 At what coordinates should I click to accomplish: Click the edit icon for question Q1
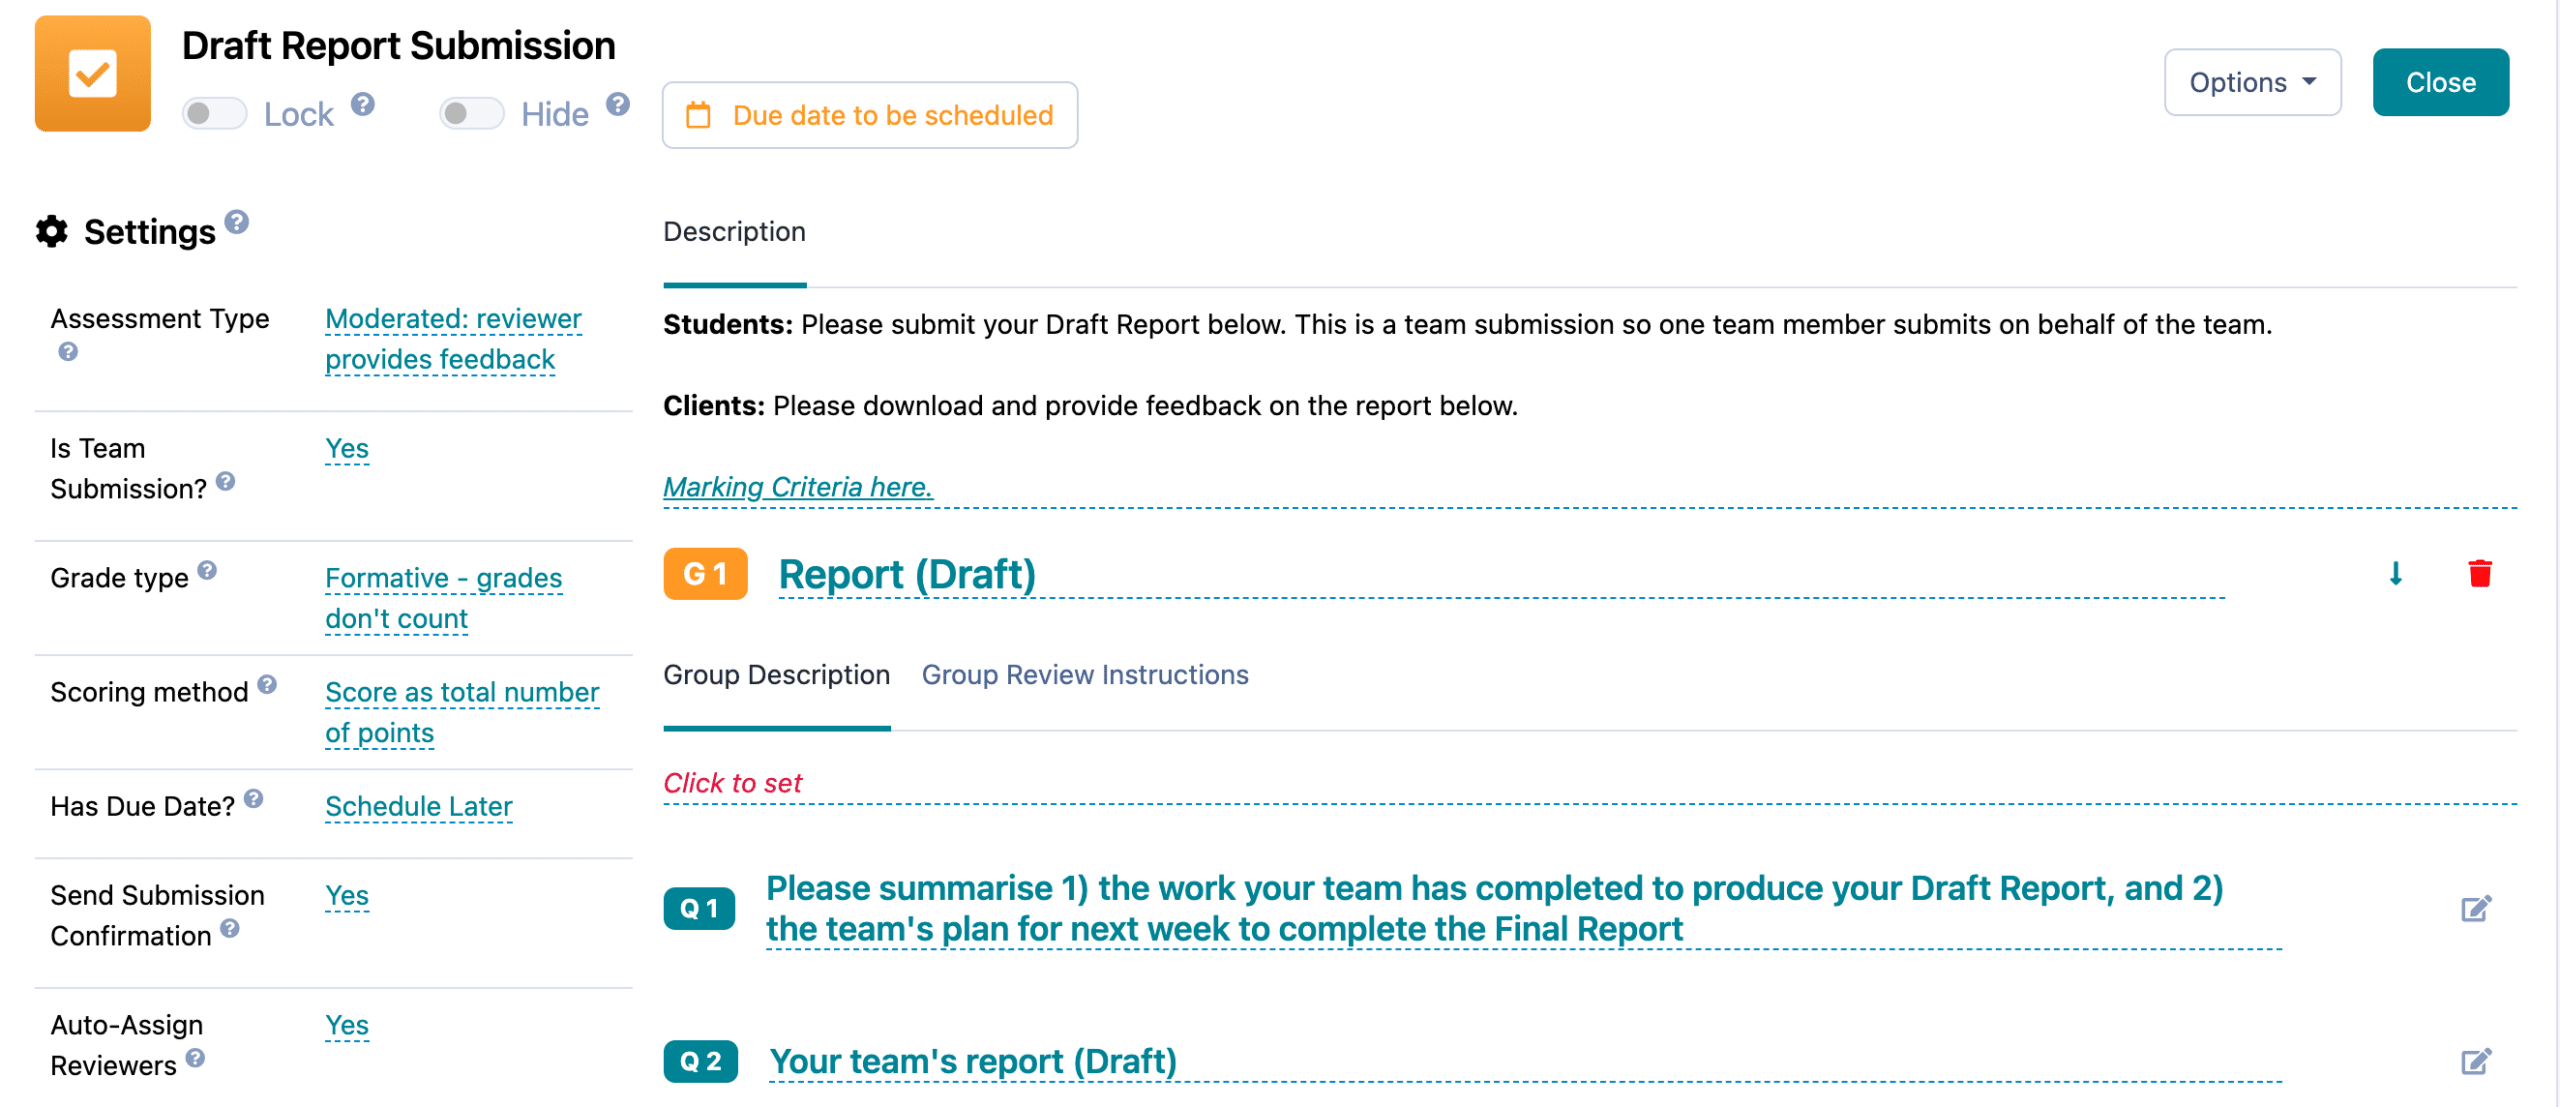[2475, 908]
